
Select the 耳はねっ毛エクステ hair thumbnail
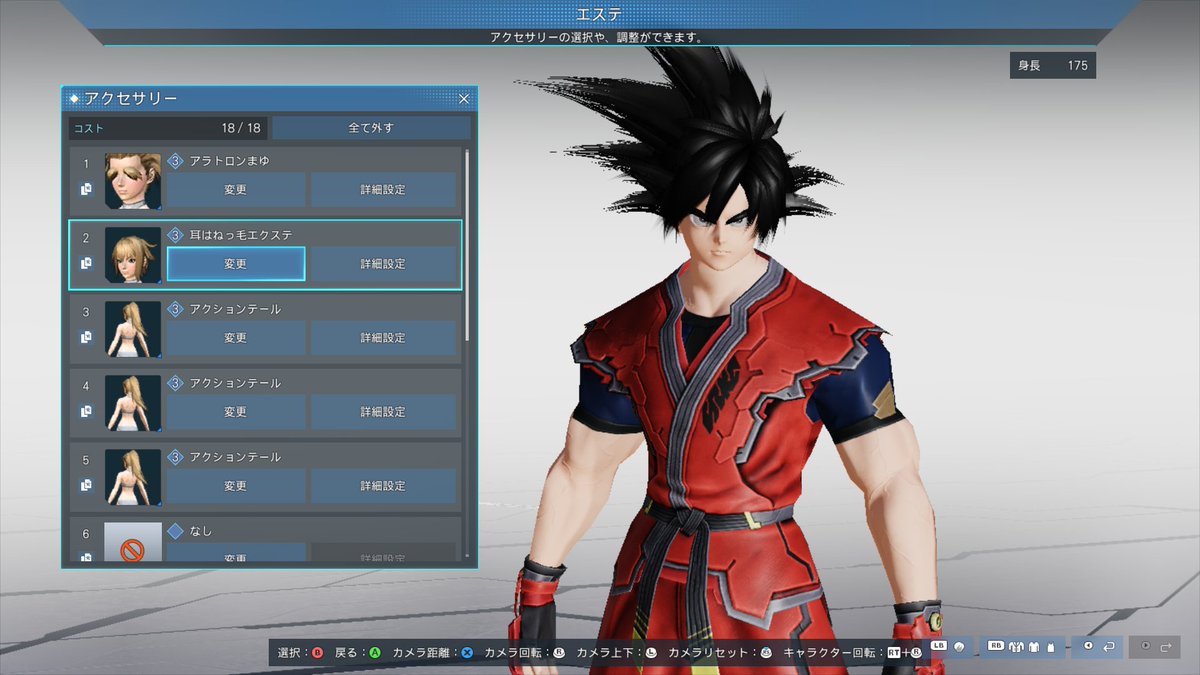133,255
